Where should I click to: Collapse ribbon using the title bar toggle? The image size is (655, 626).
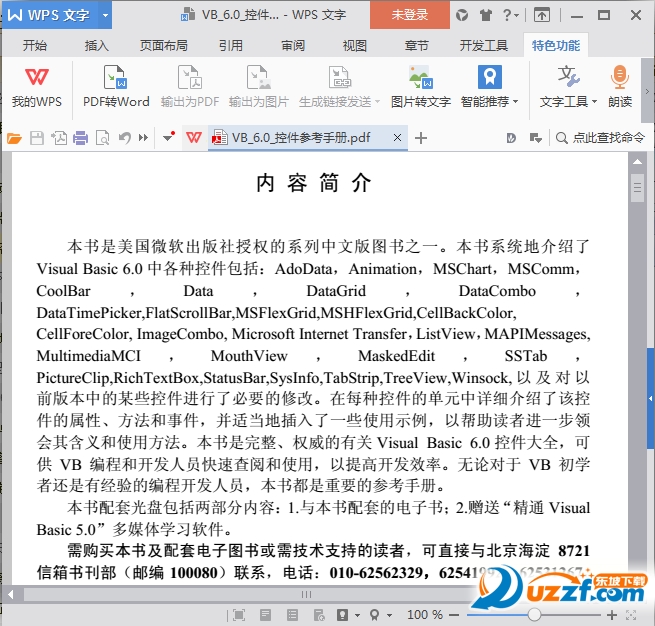point(542,15)
